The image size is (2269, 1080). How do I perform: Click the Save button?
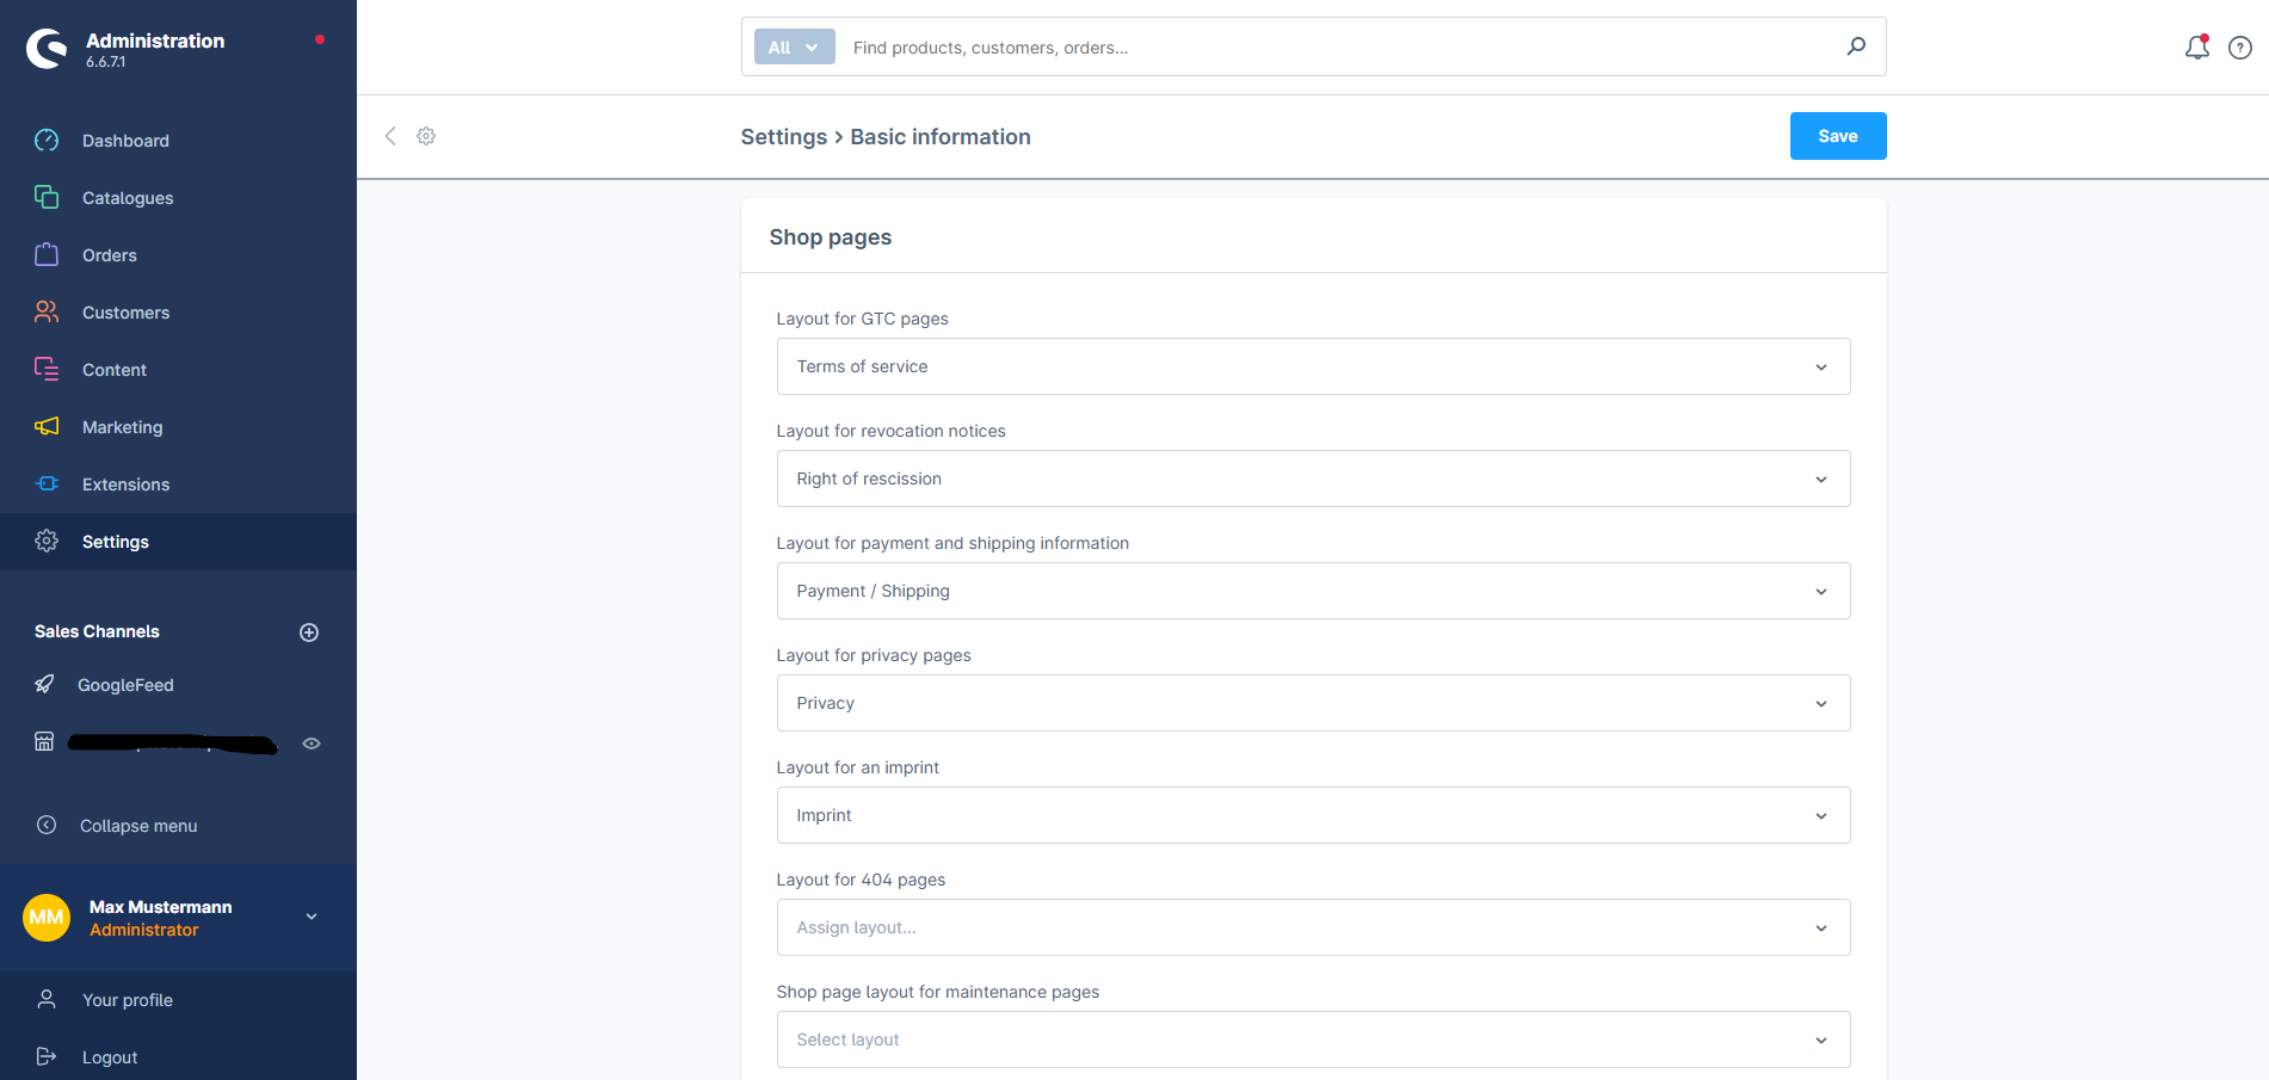1838,135
